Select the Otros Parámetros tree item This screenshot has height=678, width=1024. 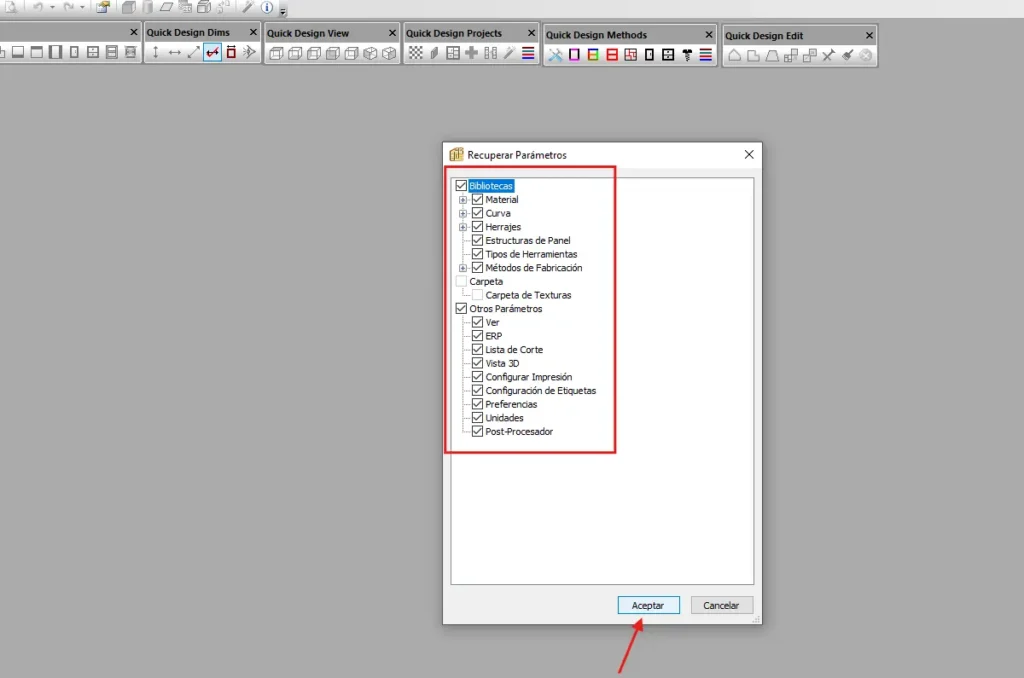coord(505,309)
